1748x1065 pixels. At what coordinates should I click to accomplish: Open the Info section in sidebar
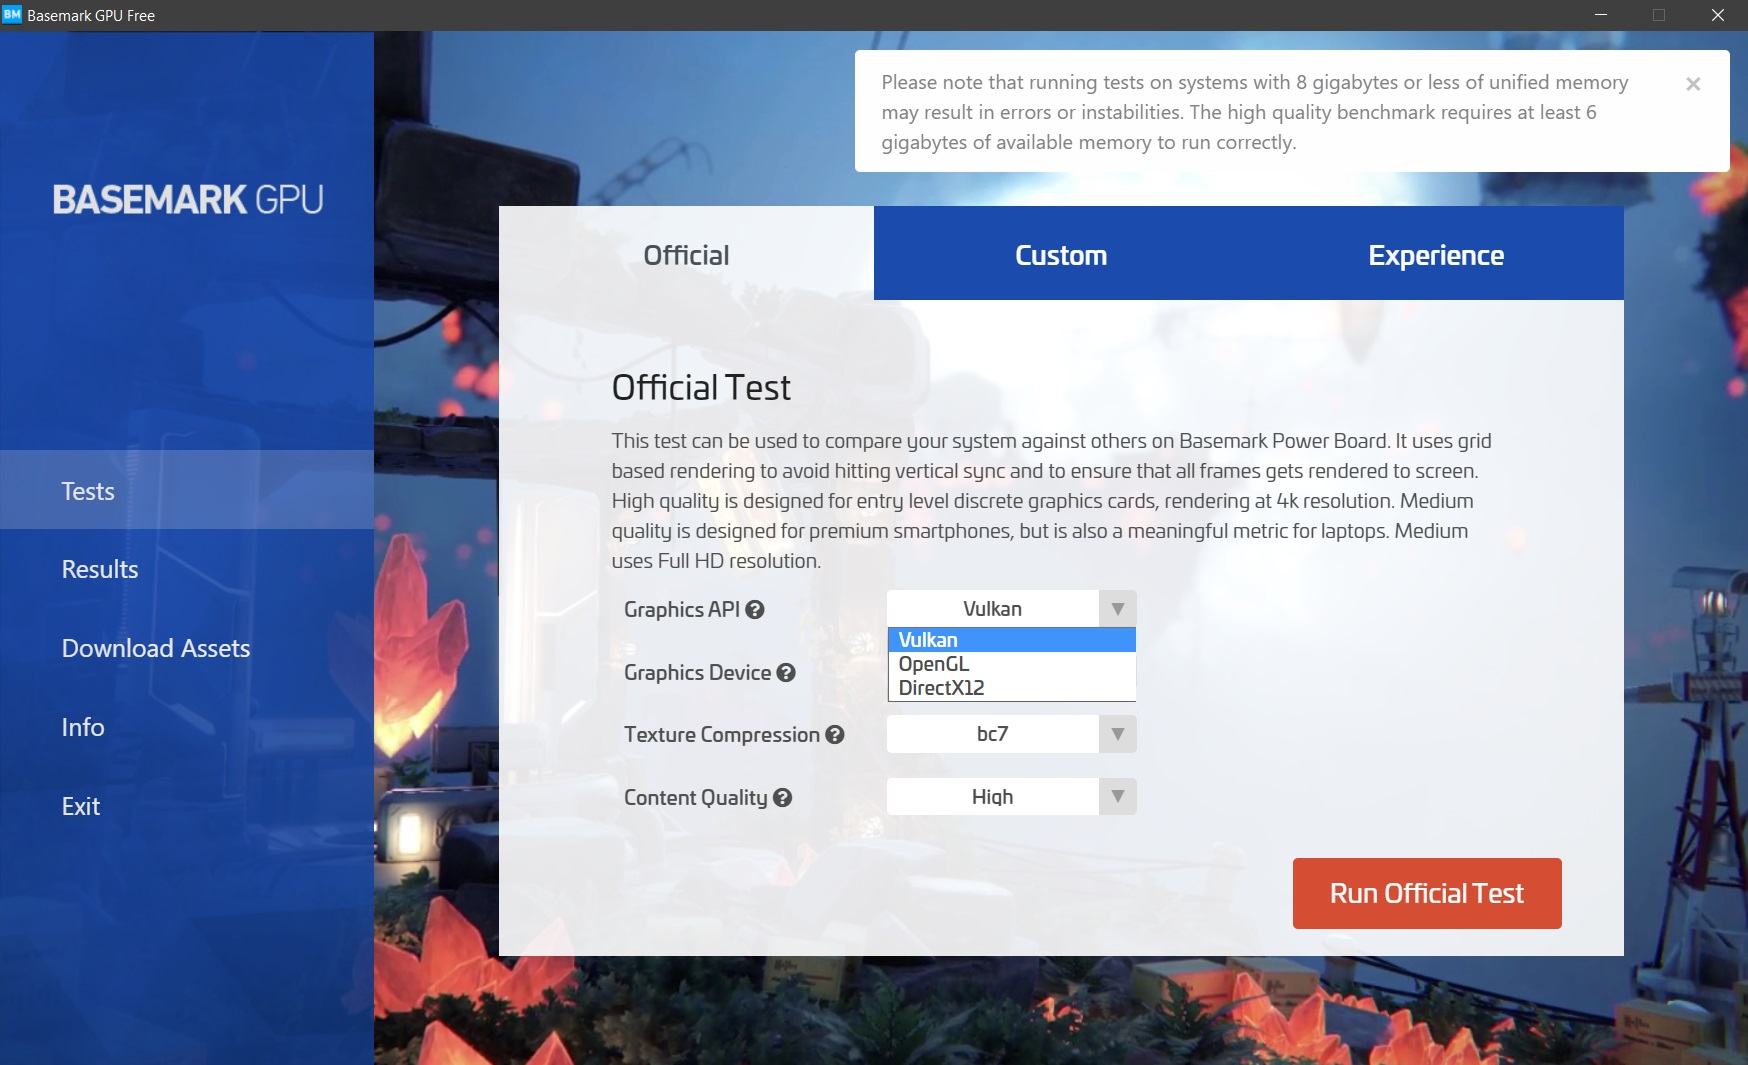tap(187, 727)
